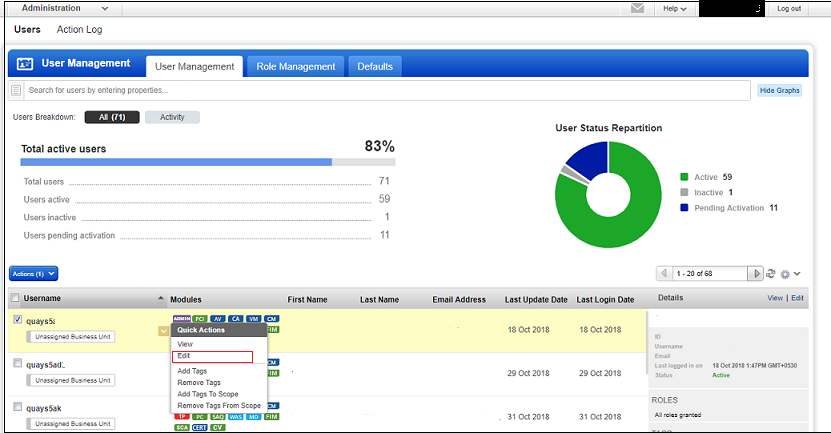
Task: Click the CERT module badge
Action: click(x=200, y=428)
